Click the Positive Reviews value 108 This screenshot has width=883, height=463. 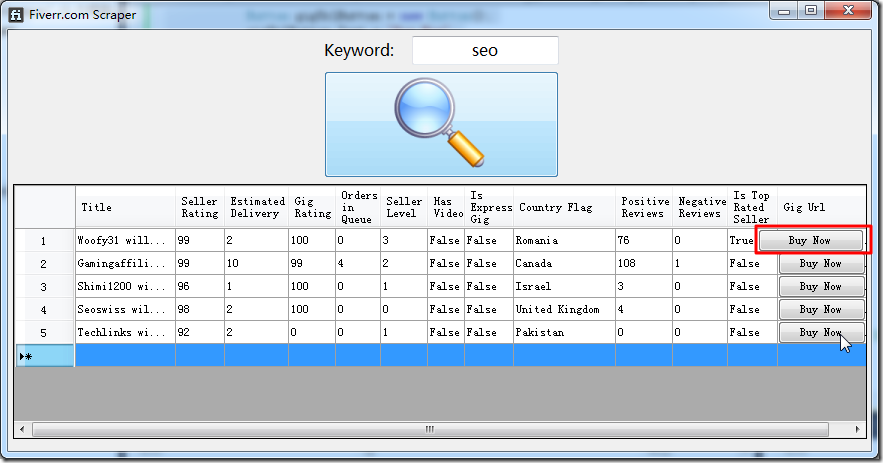click(644, 264)
